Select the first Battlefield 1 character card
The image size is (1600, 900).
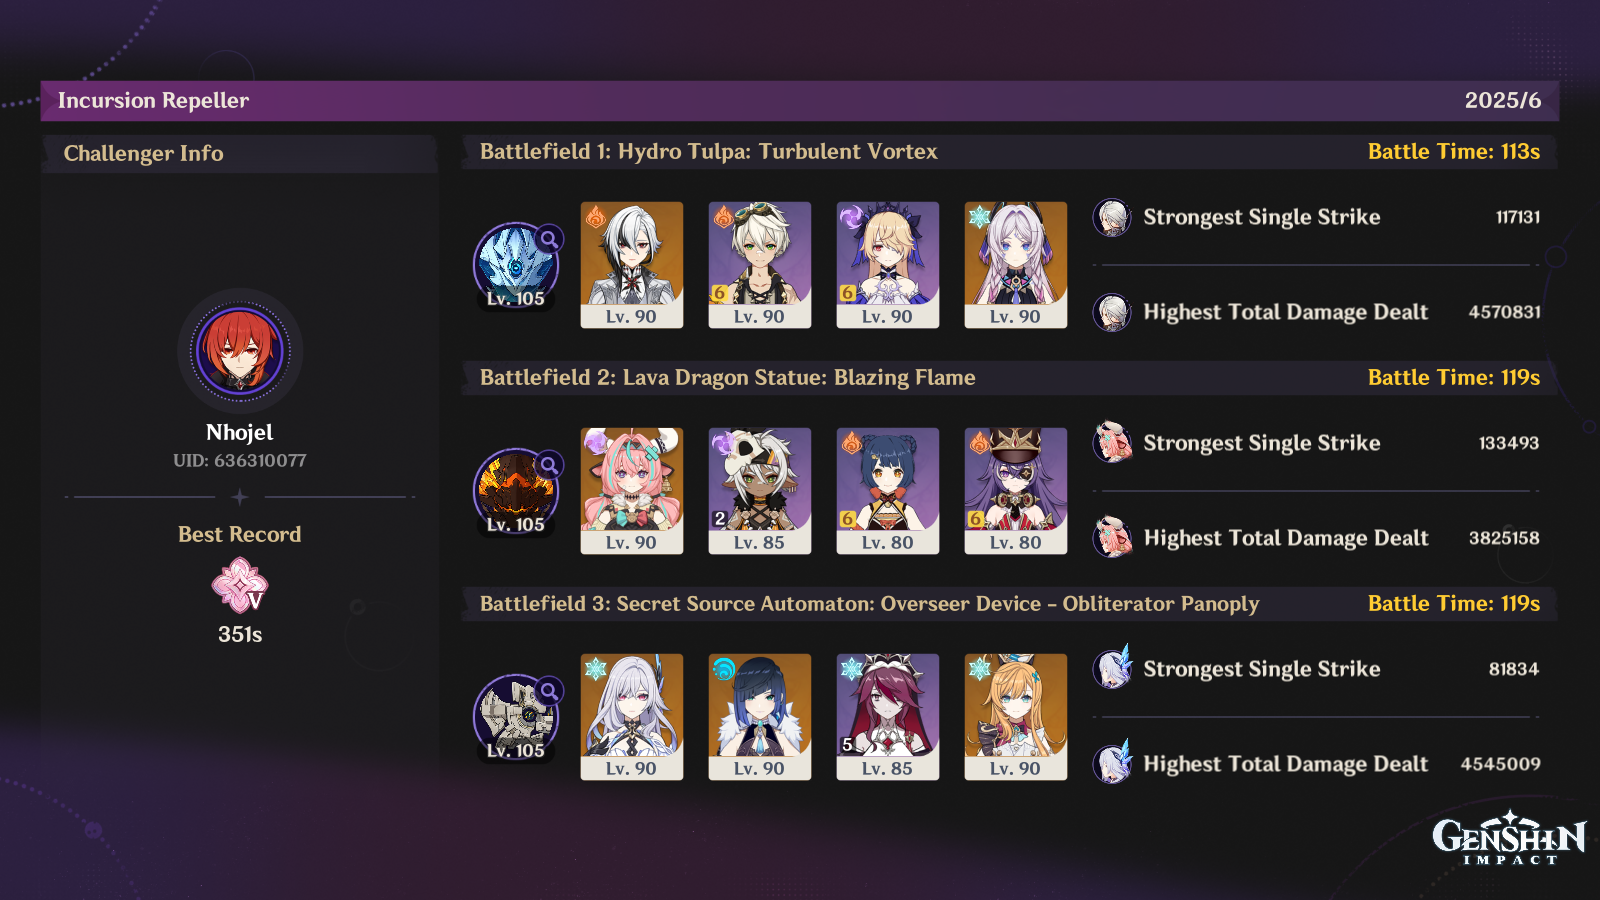click(x=632, y=265)
